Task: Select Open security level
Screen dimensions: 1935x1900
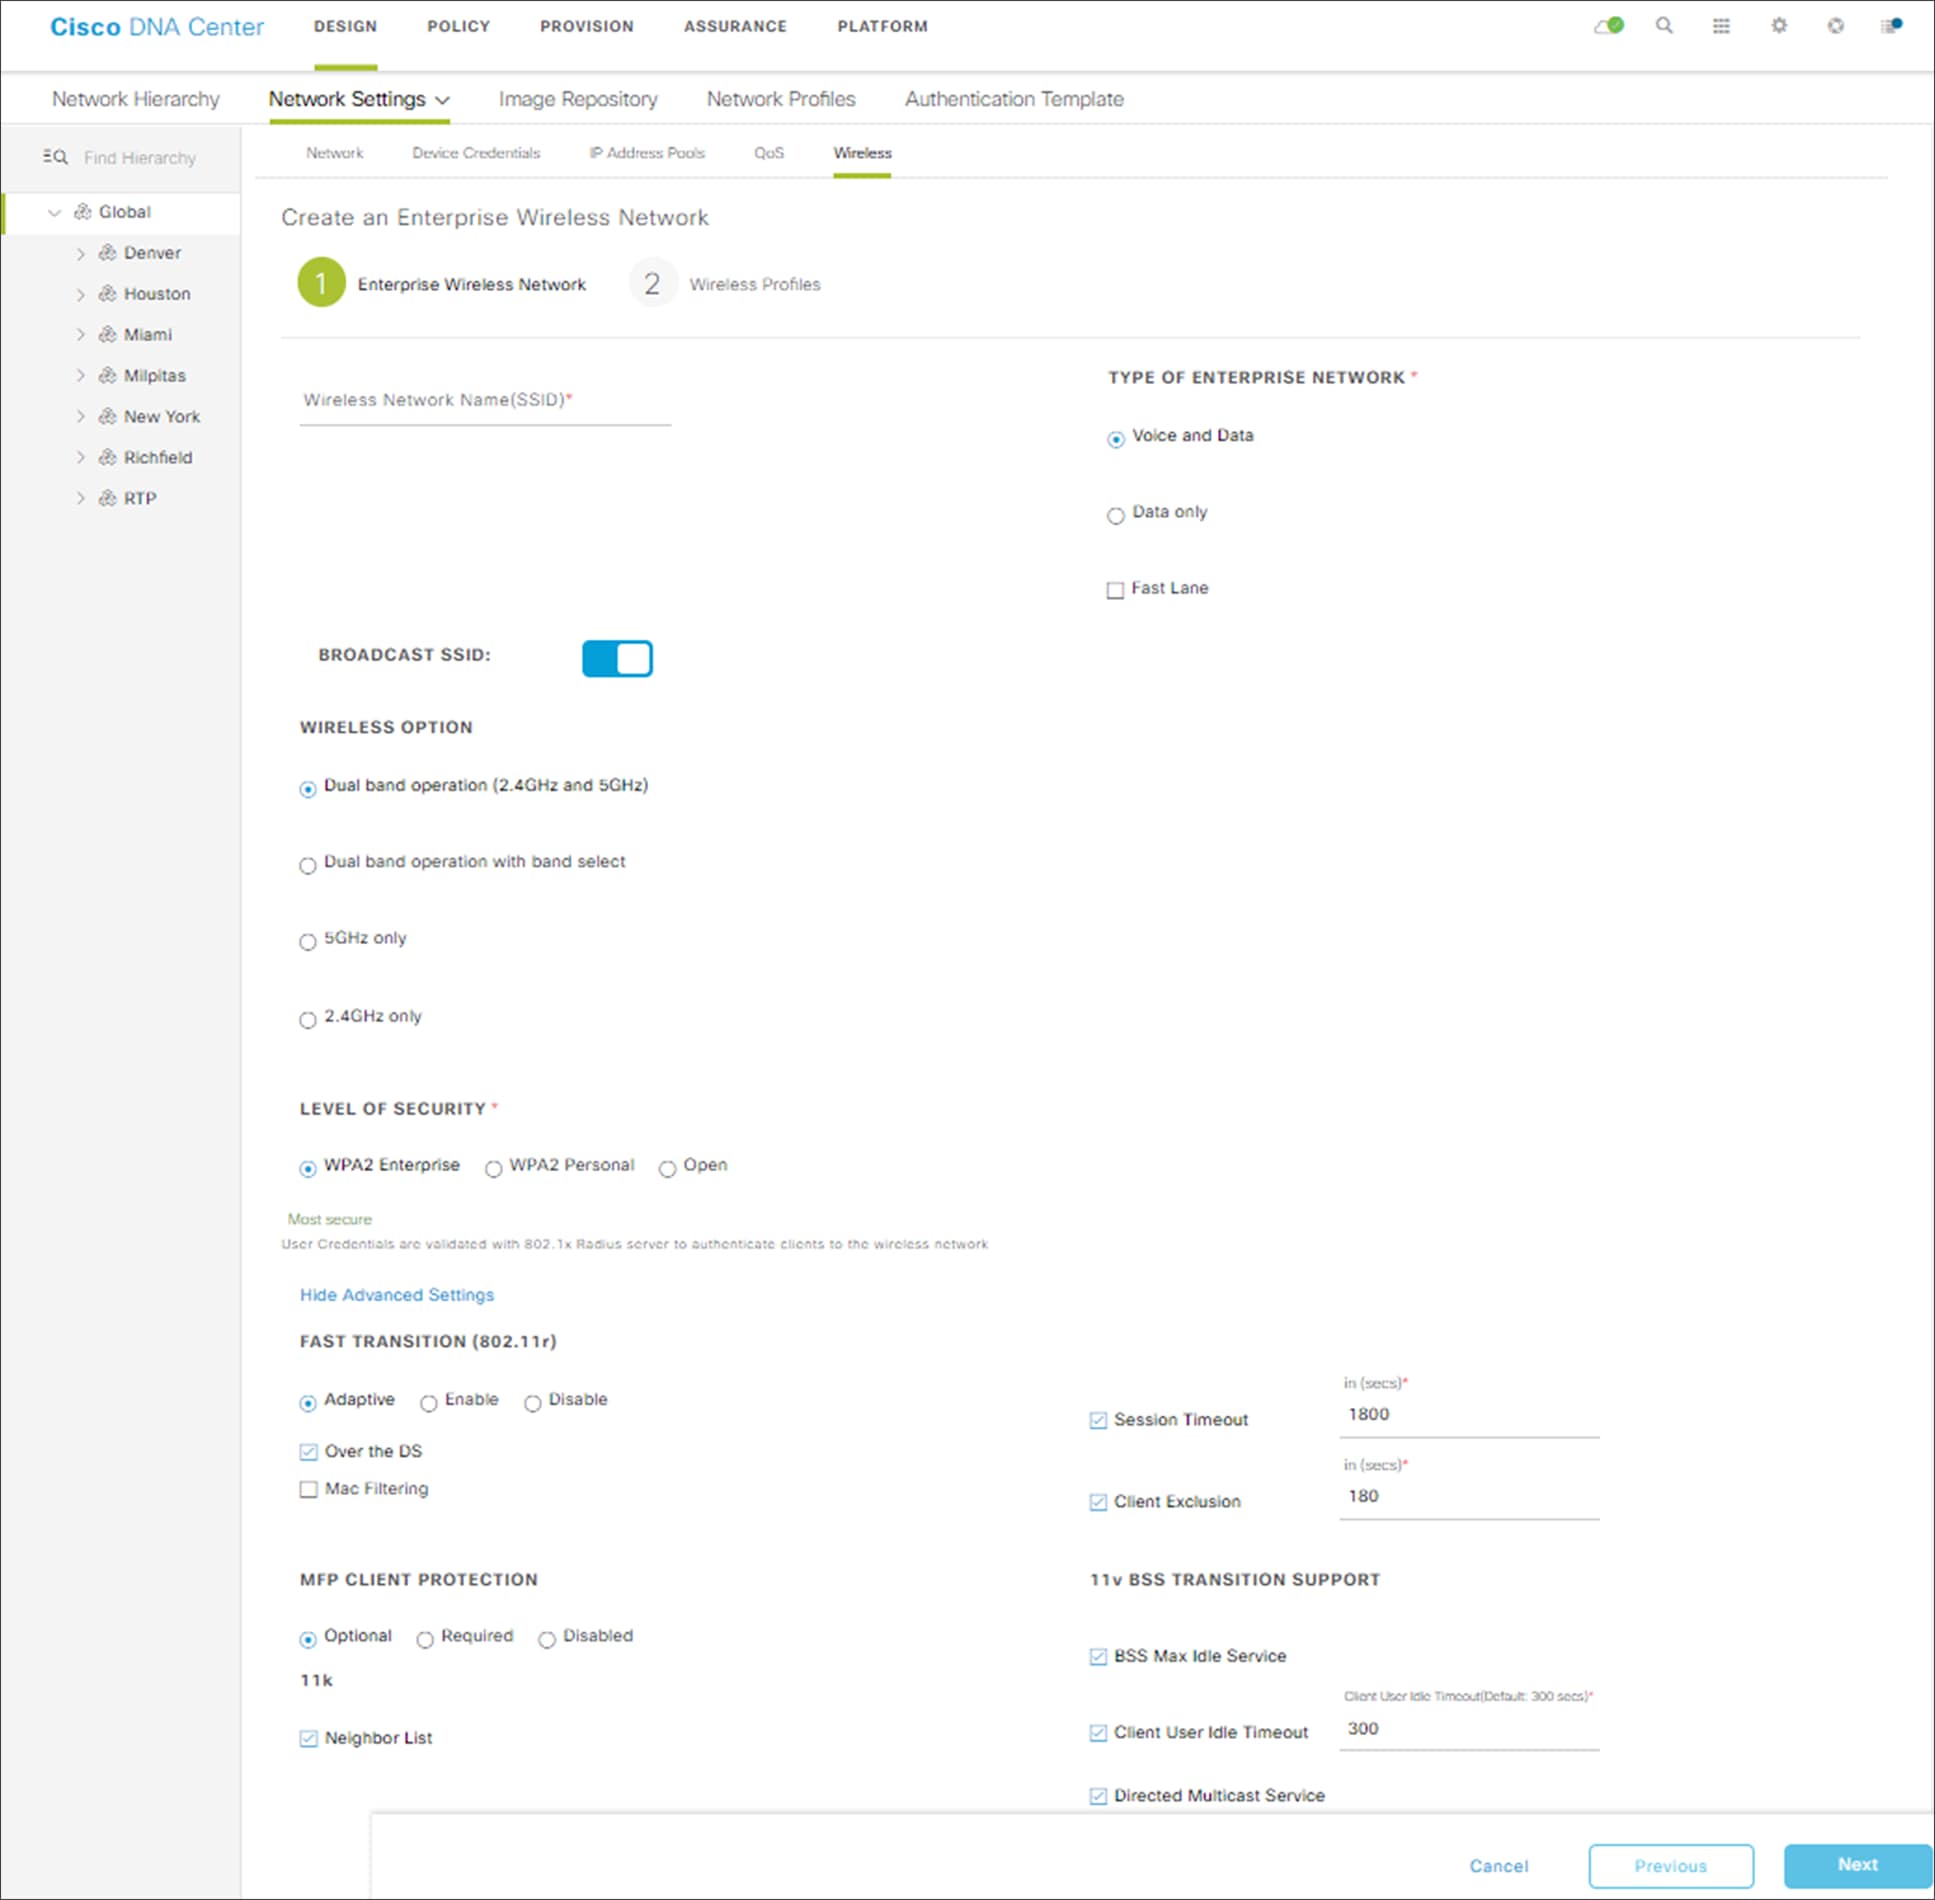Action: tap(667, 1169)
